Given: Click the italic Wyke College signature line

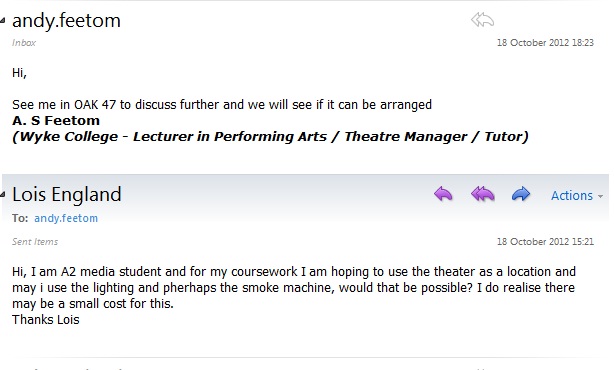Looking at the screenshot, I should tap(270, 137).
